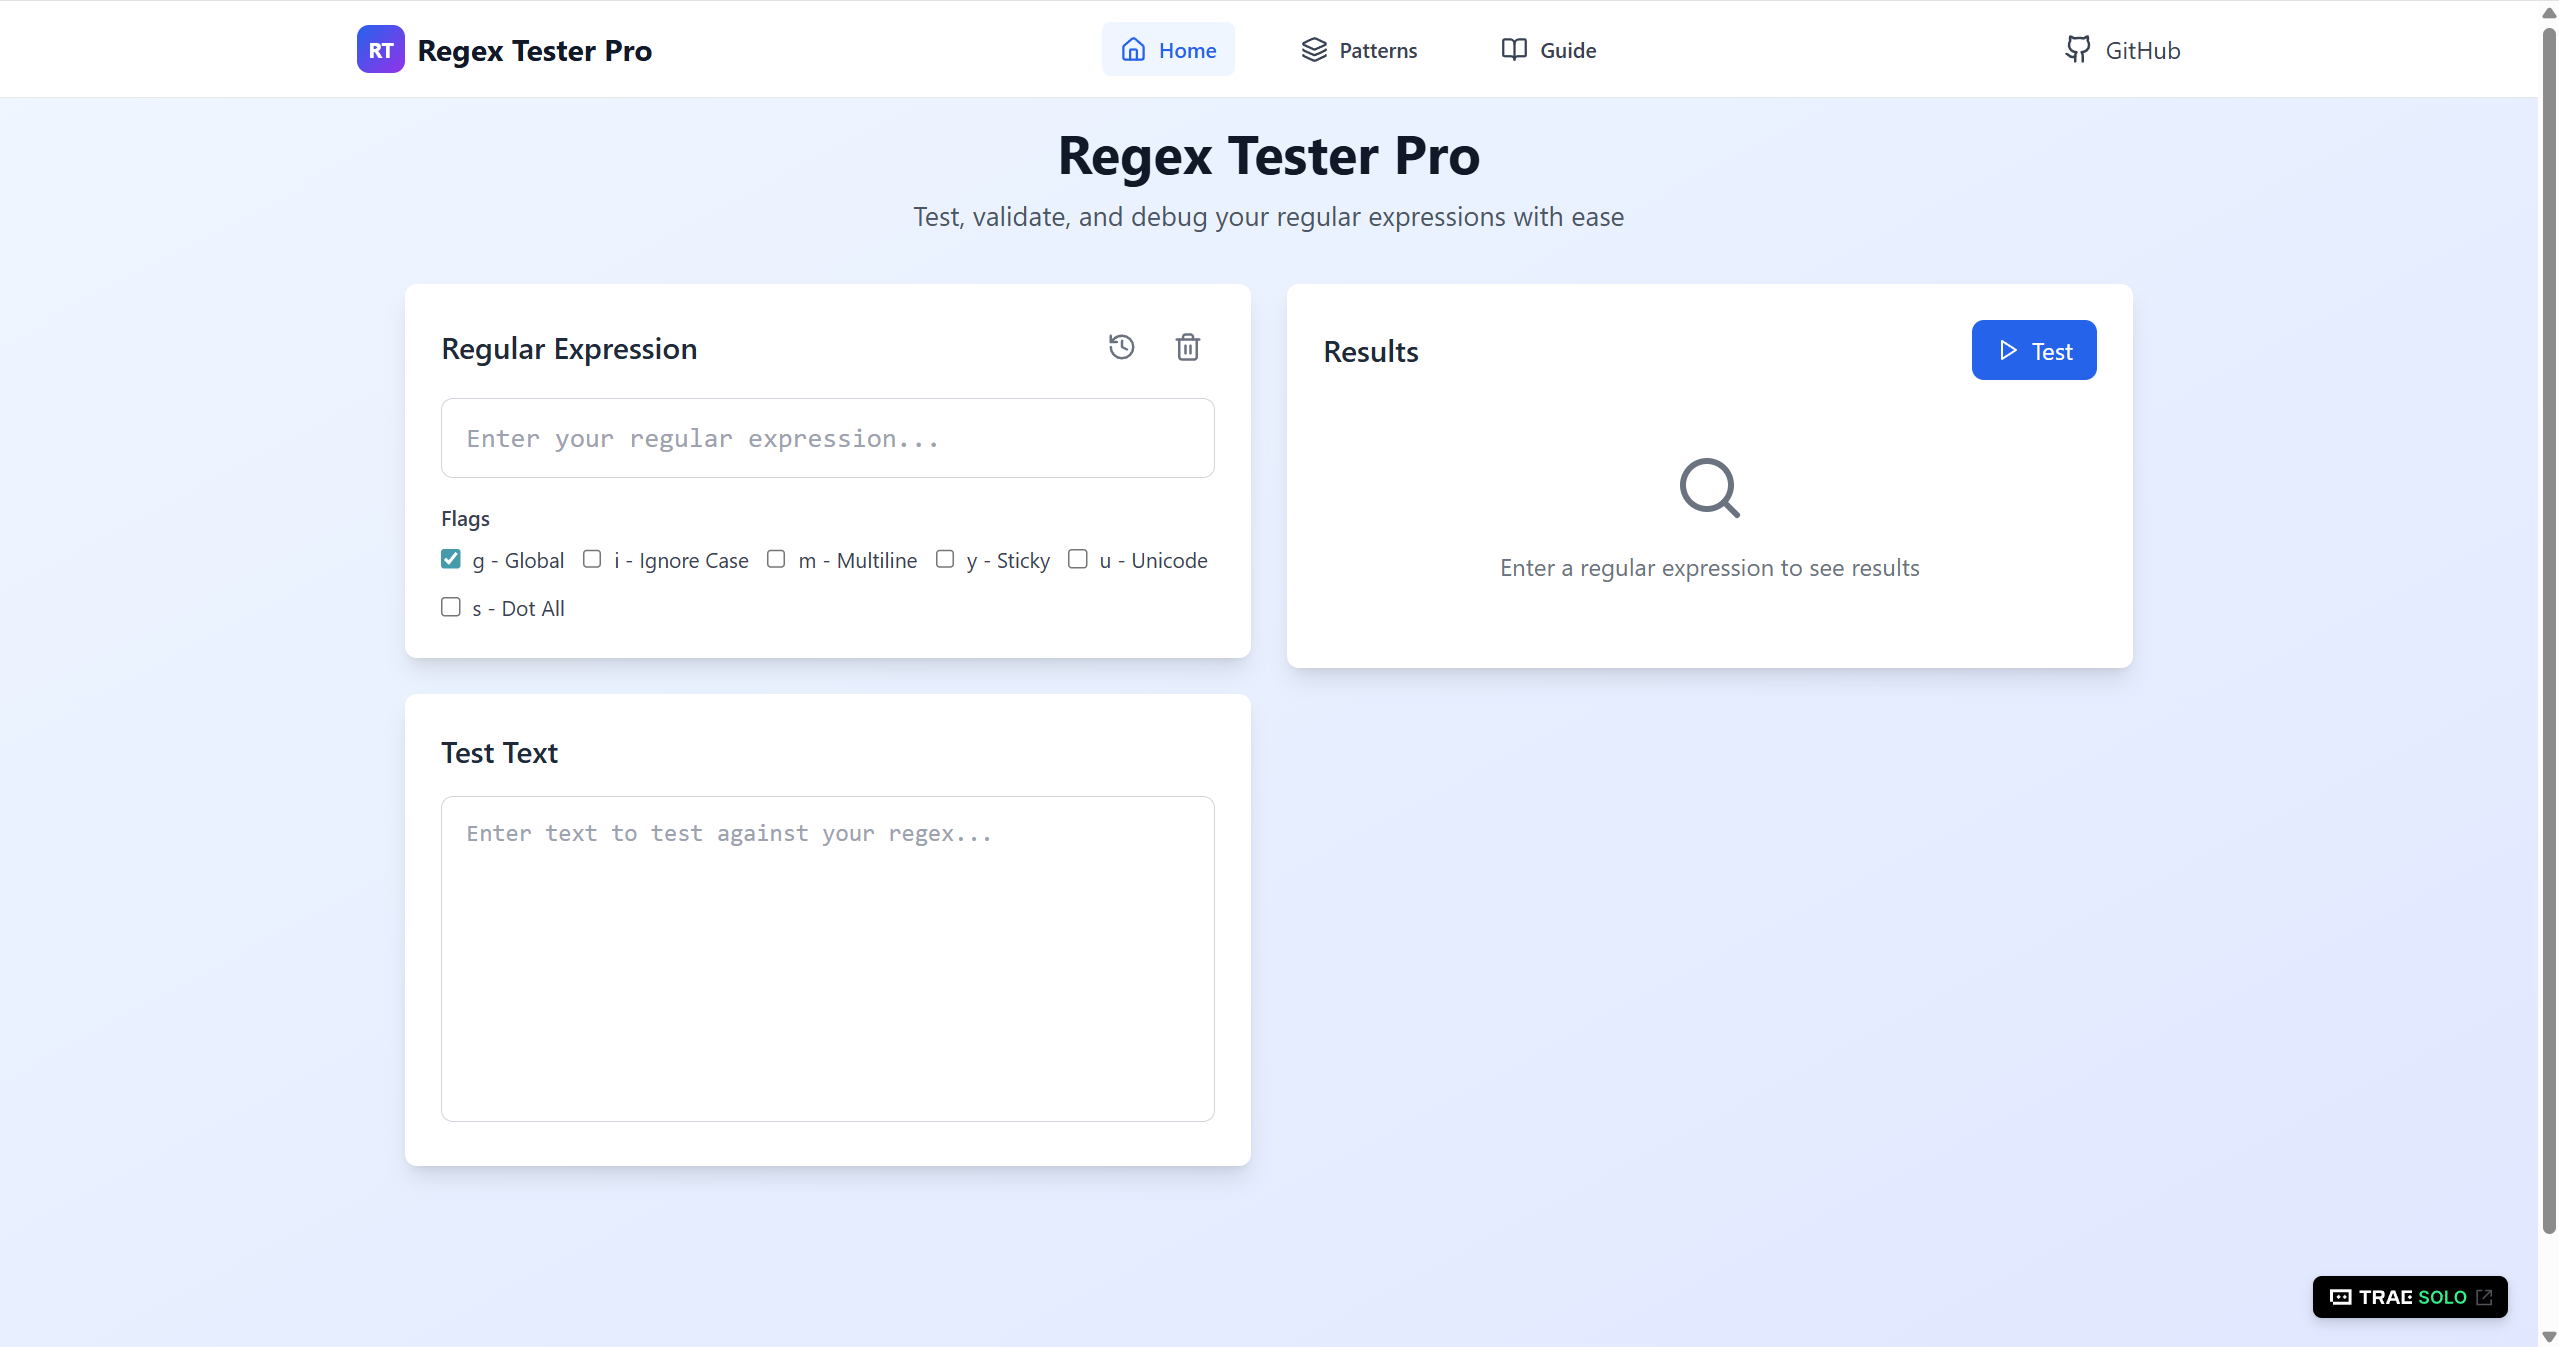Image resolution: width=2559 pixels, height=1347 pixels.
Task: Click the magnifying glass icon in Results
Action: (1708, 489)
